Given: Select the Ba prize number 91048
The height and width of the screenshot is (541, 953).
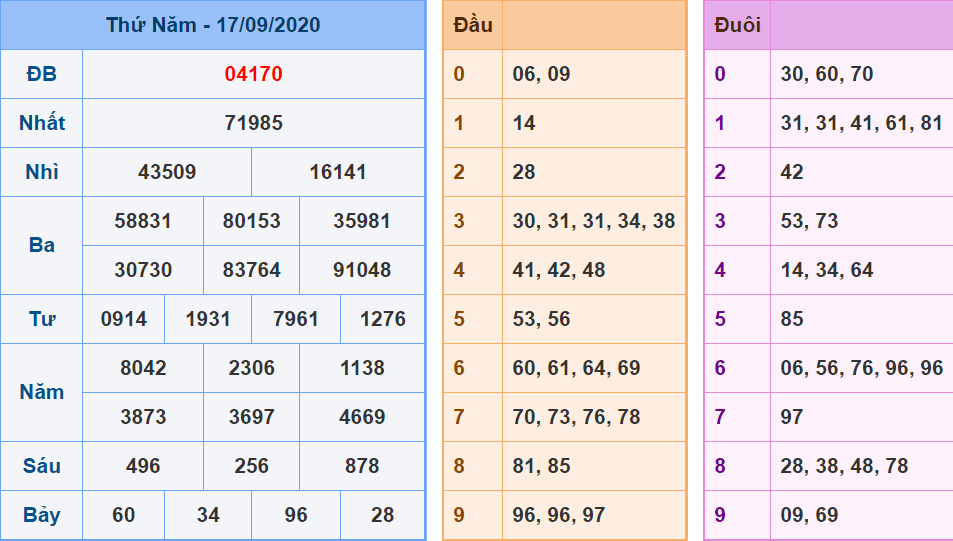Looking at the screenshot, I should 362,270.
